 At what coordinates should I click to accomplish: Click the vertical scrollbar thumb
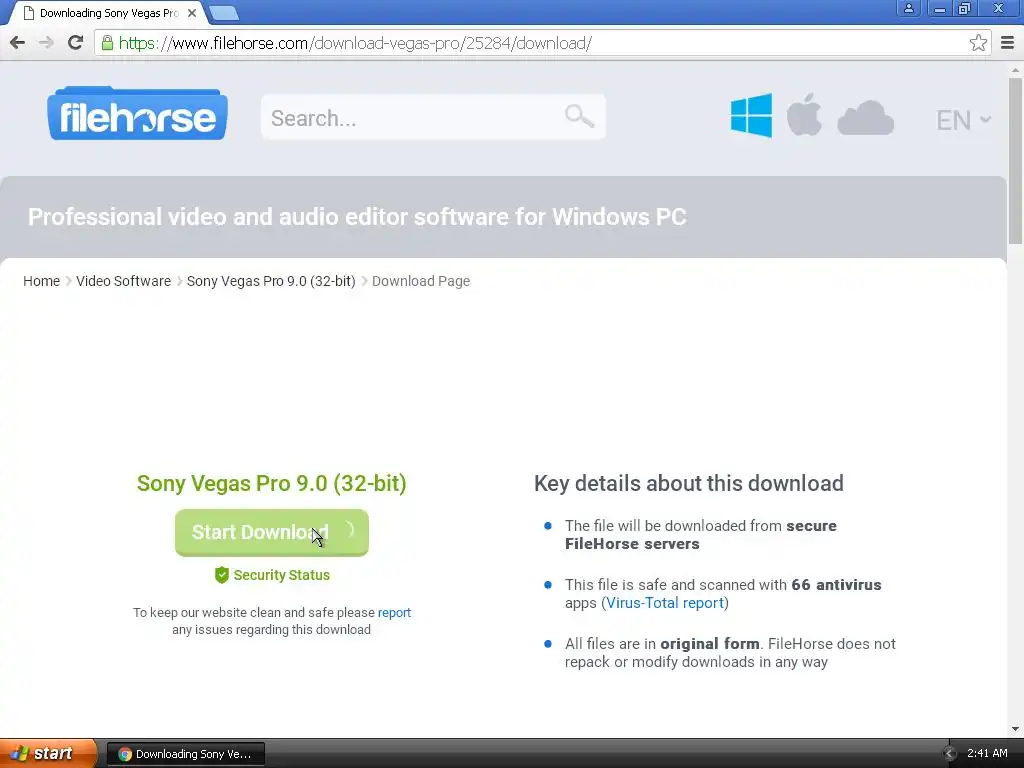[x=1016, y=160]
